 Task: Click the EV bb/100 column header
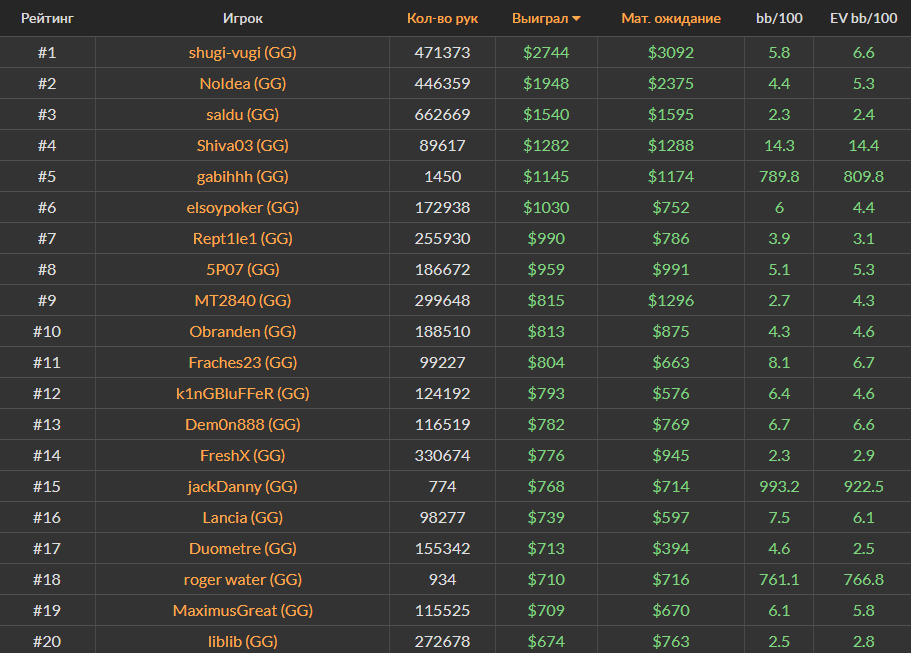[863, 18]
